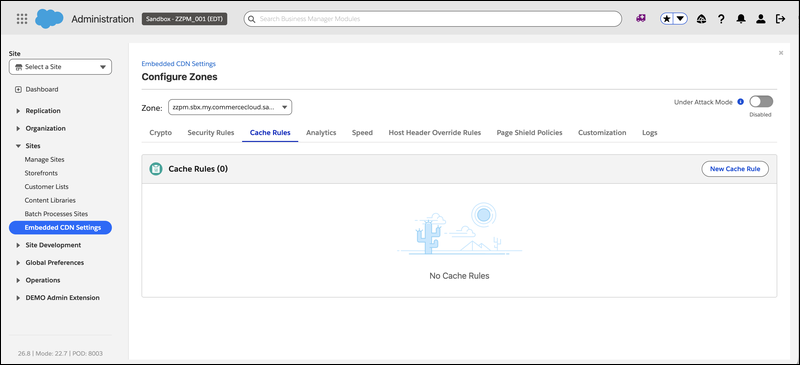This screenshot has width=800, height=365.
Task: Switch to the Speed tab
Action: (x=362, y=133)
